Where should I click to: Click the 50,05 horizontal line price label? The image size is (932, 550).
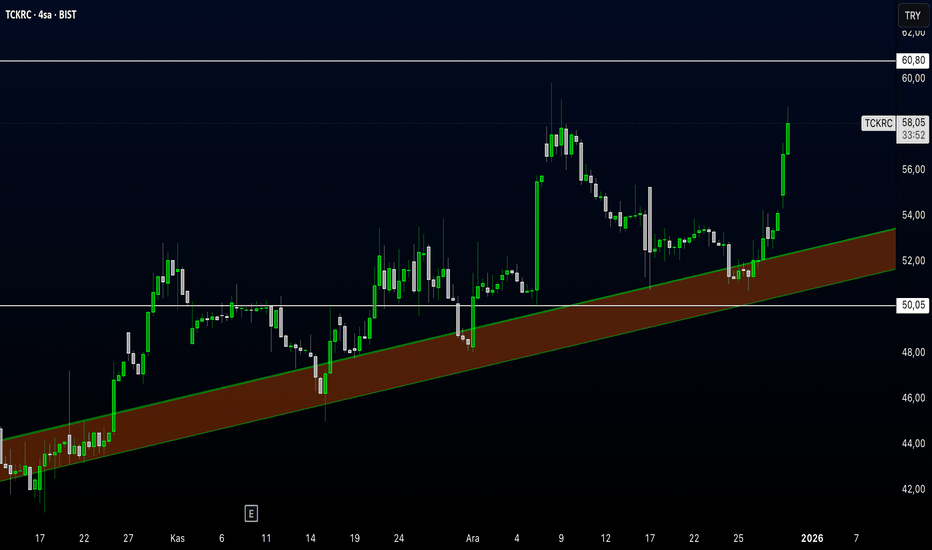(912, 306)
